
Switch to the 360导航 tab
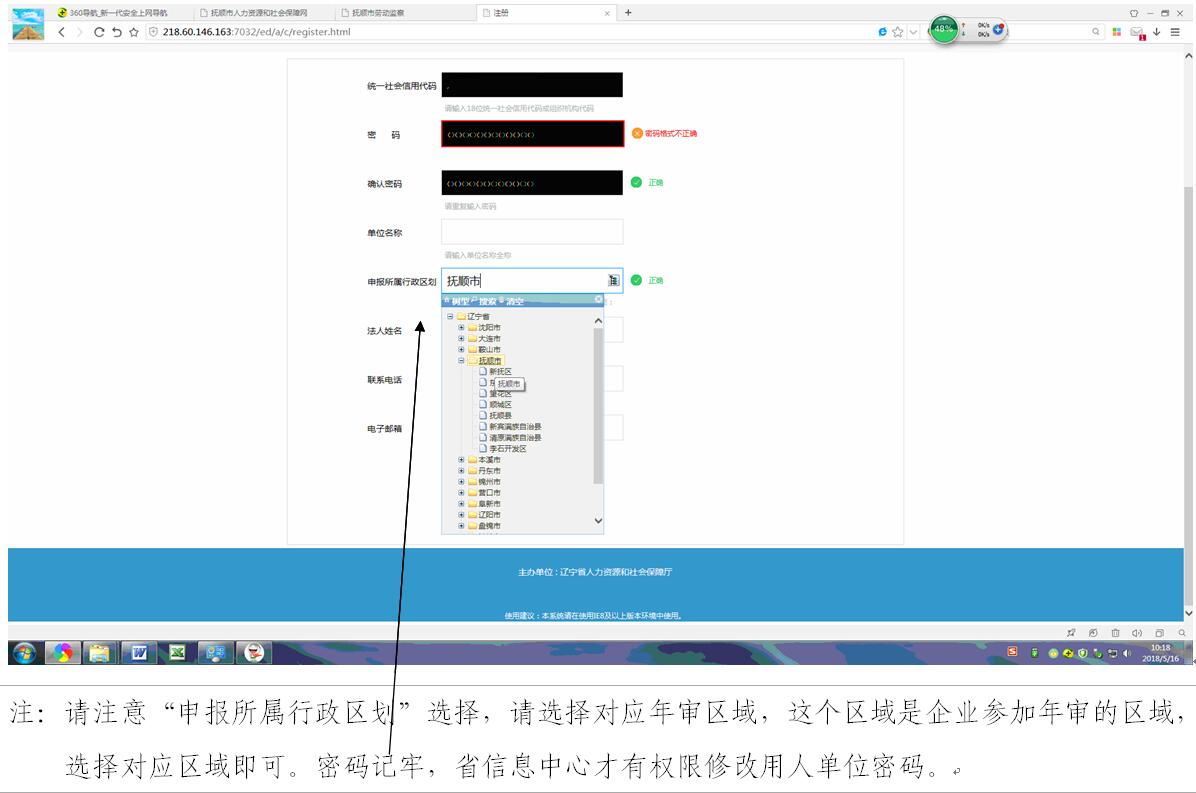[x=119, y=13]
